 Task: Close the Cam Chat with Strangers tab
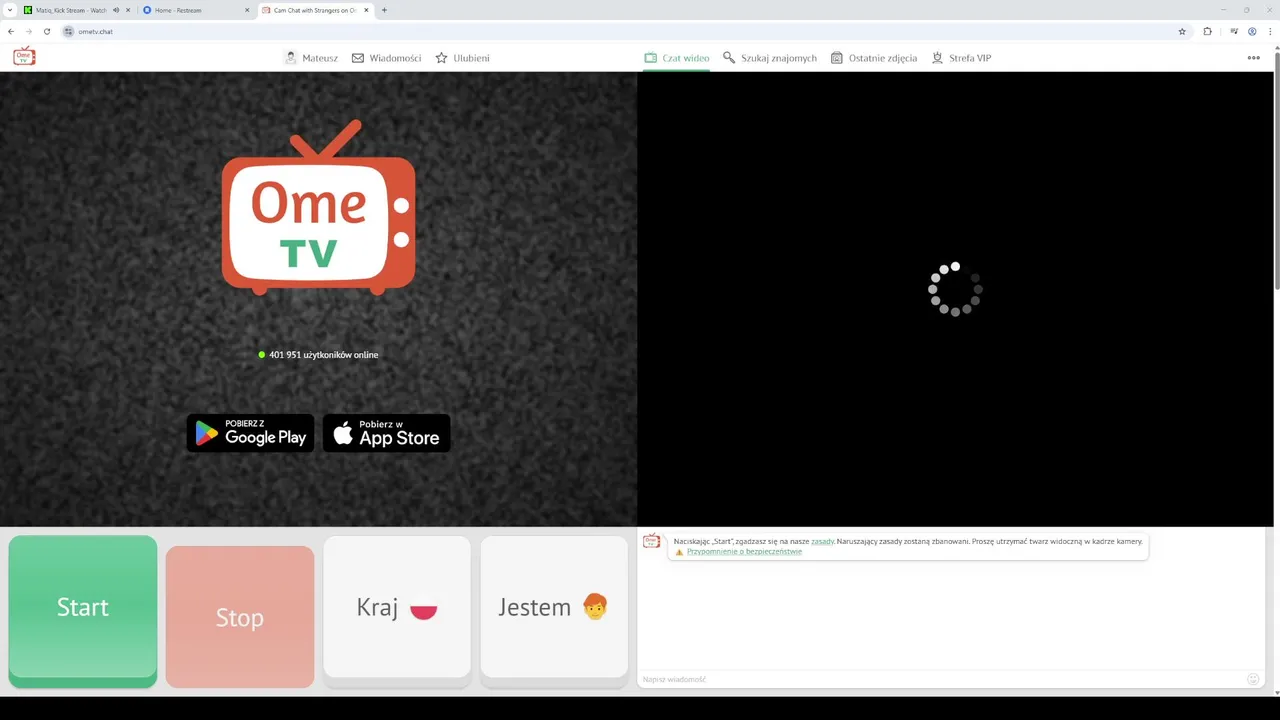(366, 10)
